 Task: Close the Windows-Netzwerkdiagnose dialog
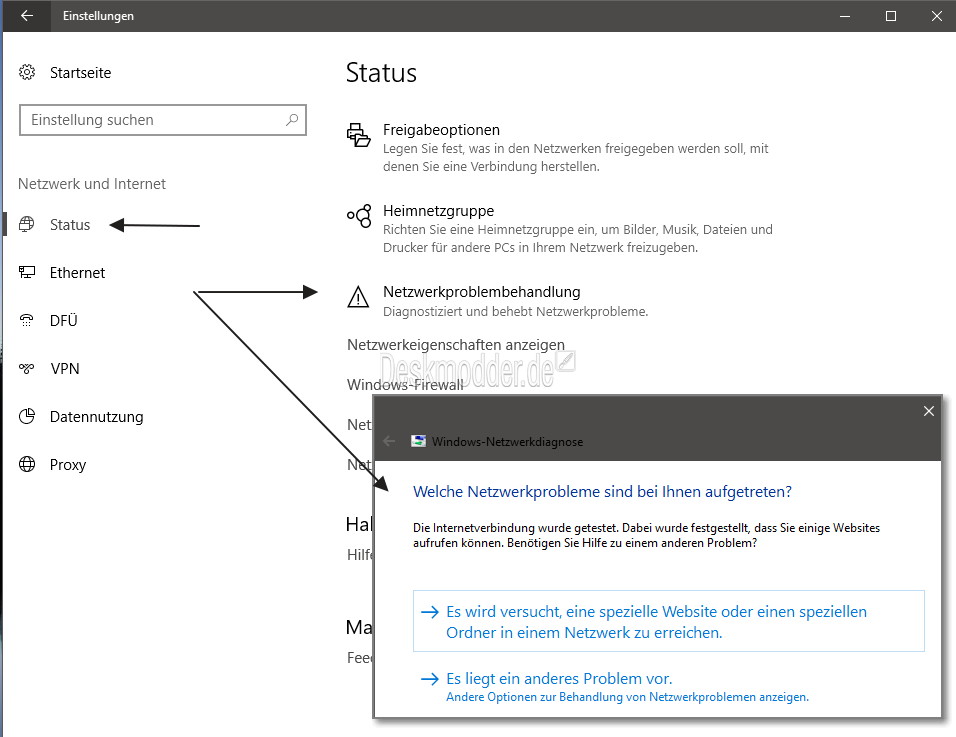coord(929,411)
